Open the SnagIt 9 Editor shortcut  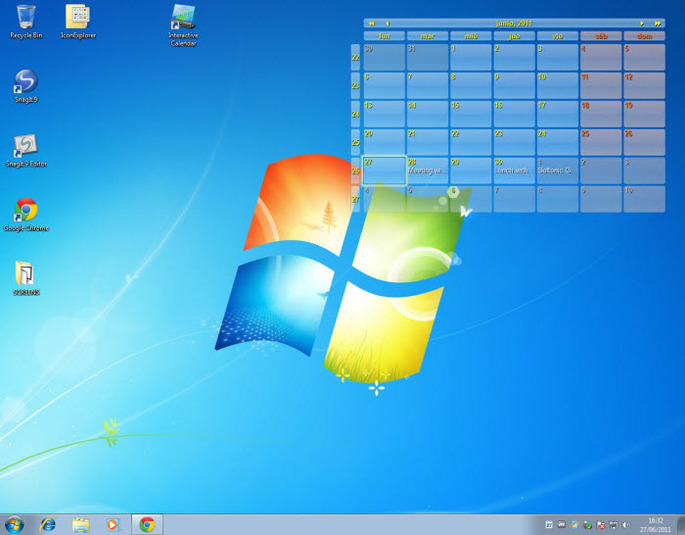[x=26, y=150]
